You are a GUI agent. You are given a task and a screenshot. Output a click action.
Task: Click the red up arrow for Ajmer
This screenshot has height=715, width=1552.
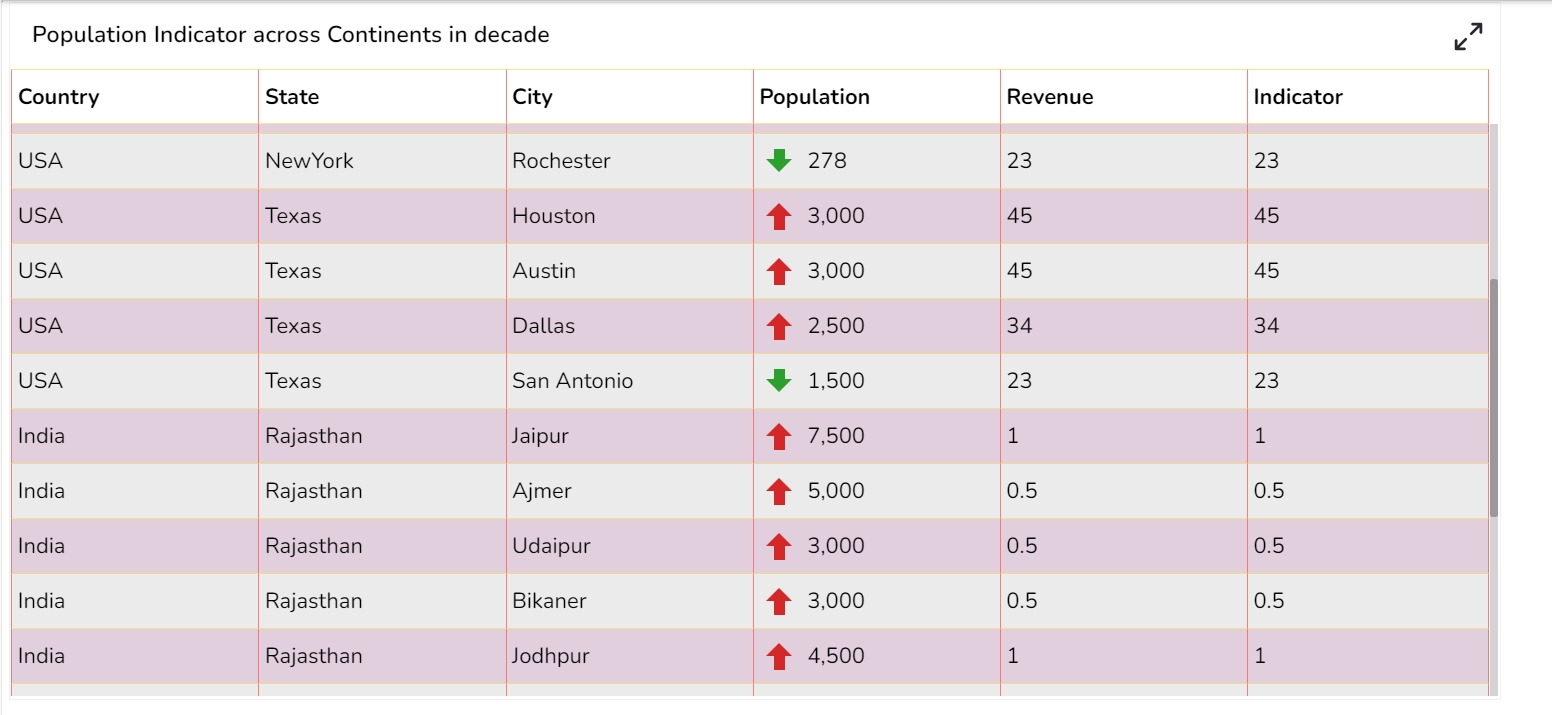[x=778, y=491]
